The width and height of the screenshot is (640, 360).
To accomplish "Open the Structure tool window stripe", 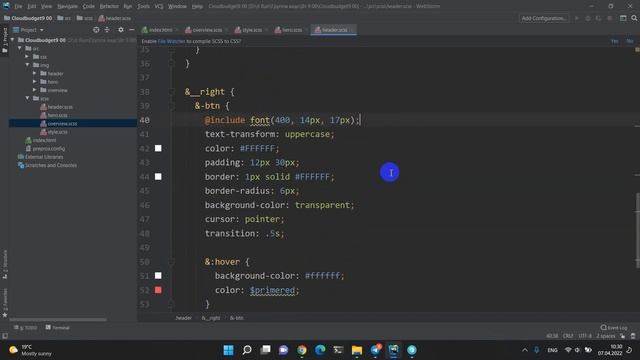I will point(5,264).
